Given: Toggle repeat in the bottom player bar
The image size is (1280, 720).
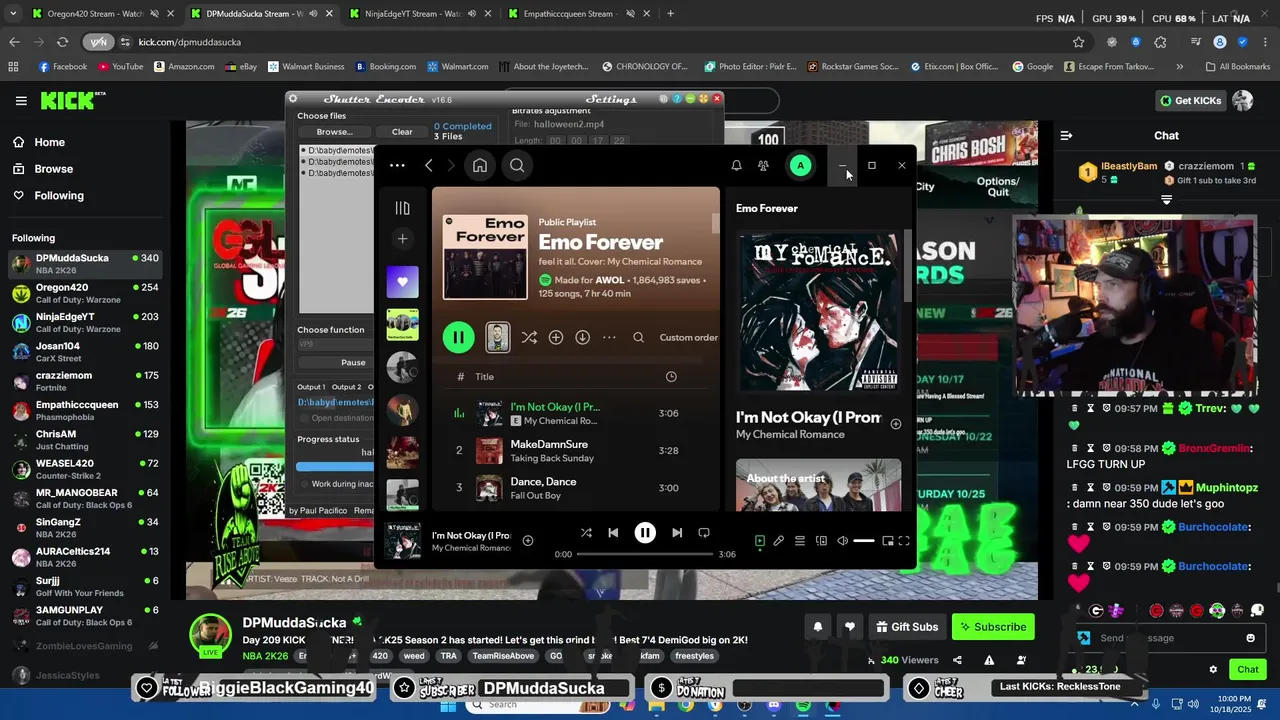Looking at the screenshot, I should coord(704,533).
